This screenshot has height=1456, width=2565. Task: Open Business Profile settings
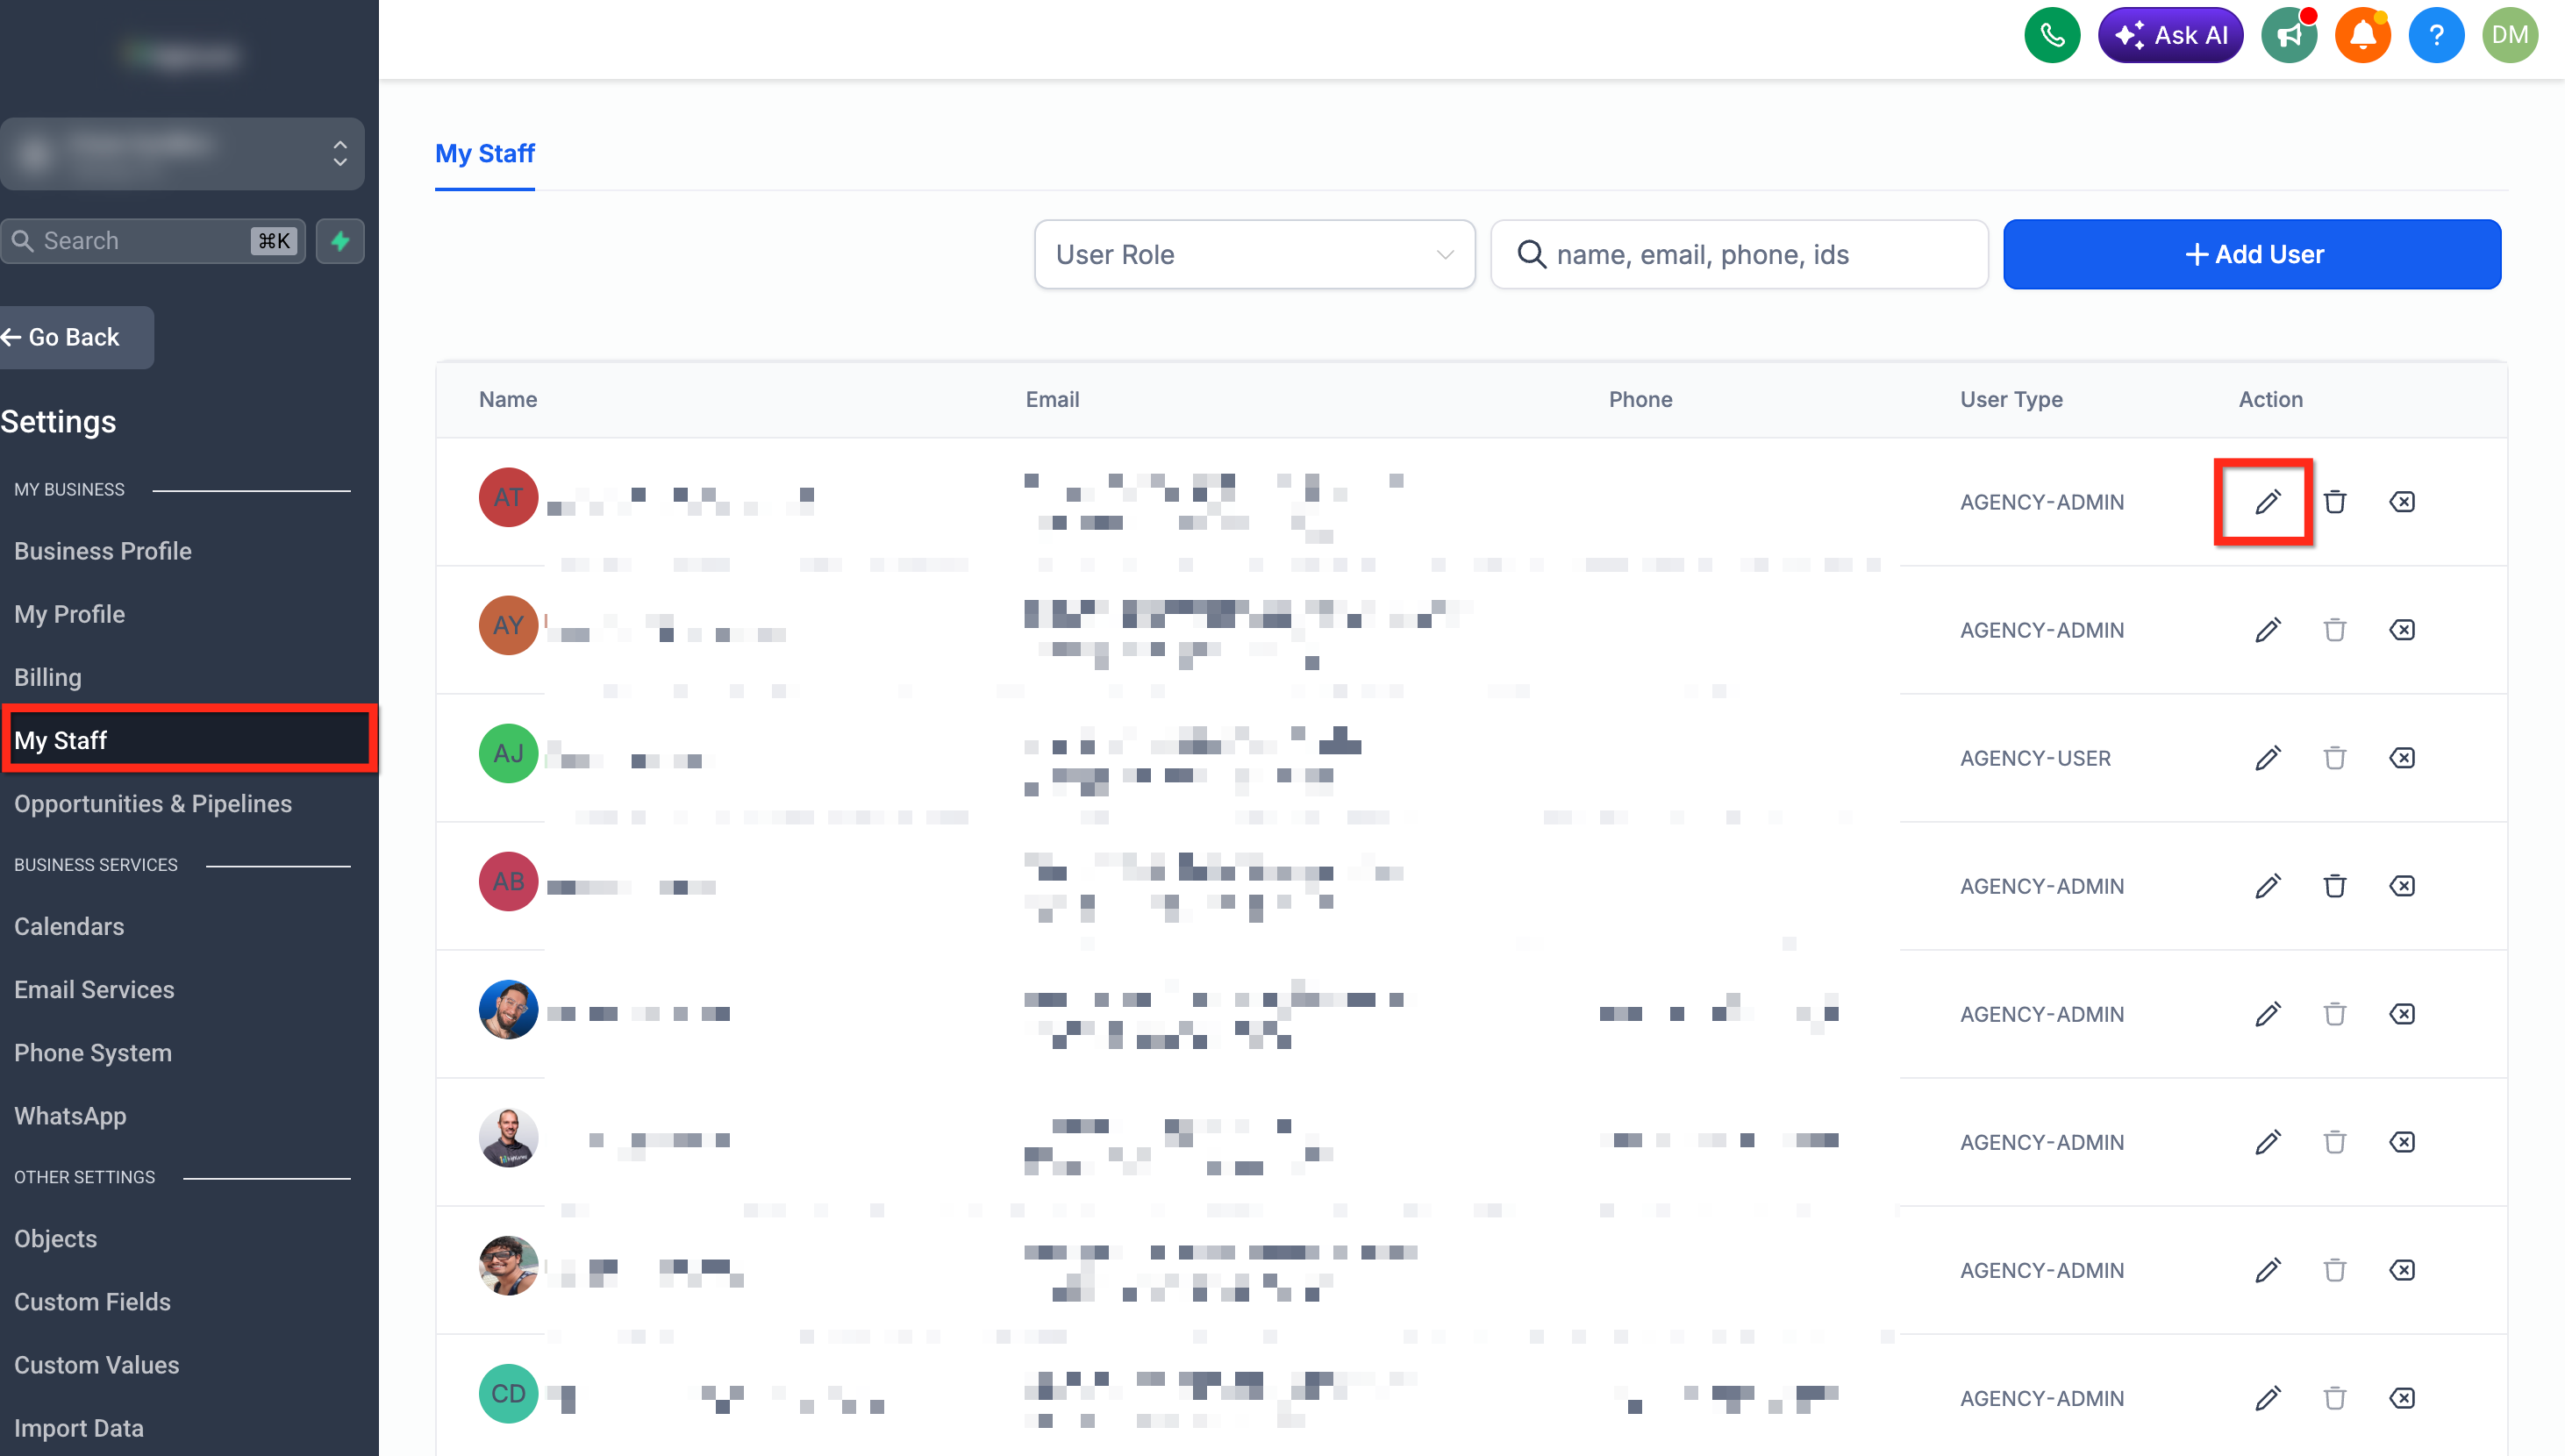pos(103,551)
